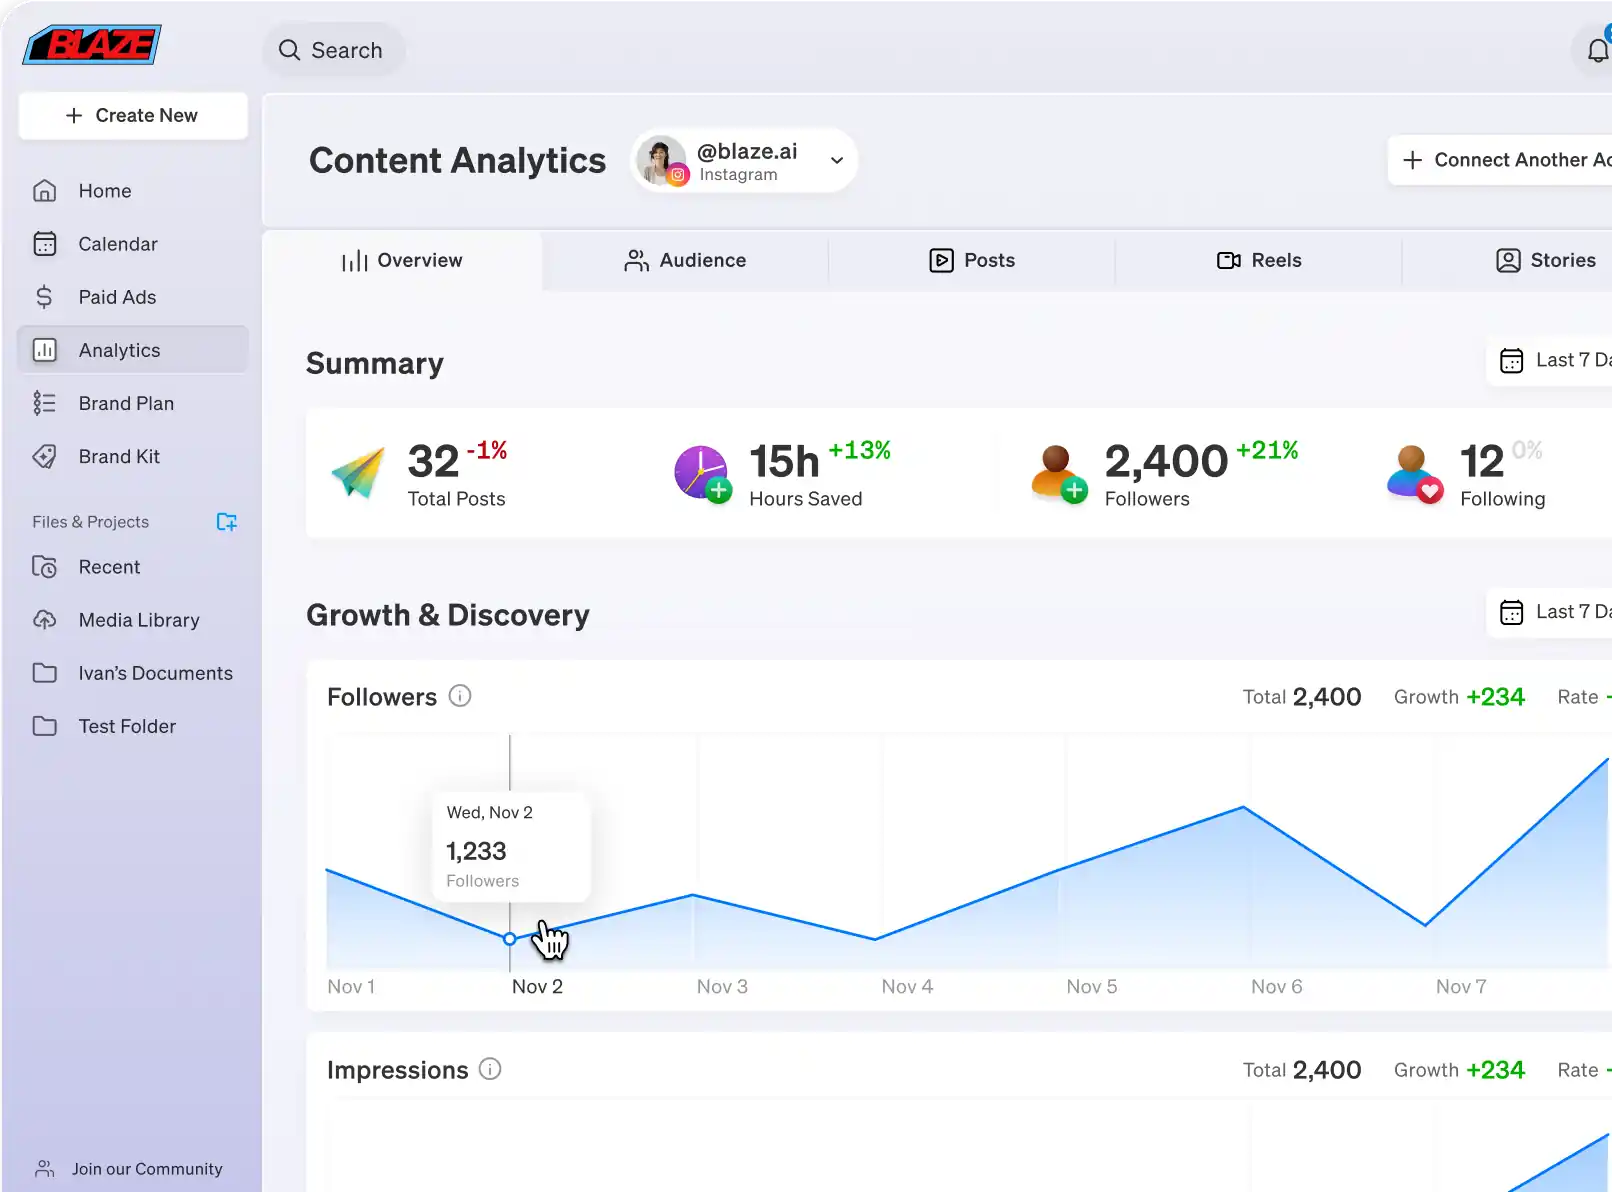The image size is (1612, 1192).
Task: Click the Create New button
Action: click(x=133, y=116)
